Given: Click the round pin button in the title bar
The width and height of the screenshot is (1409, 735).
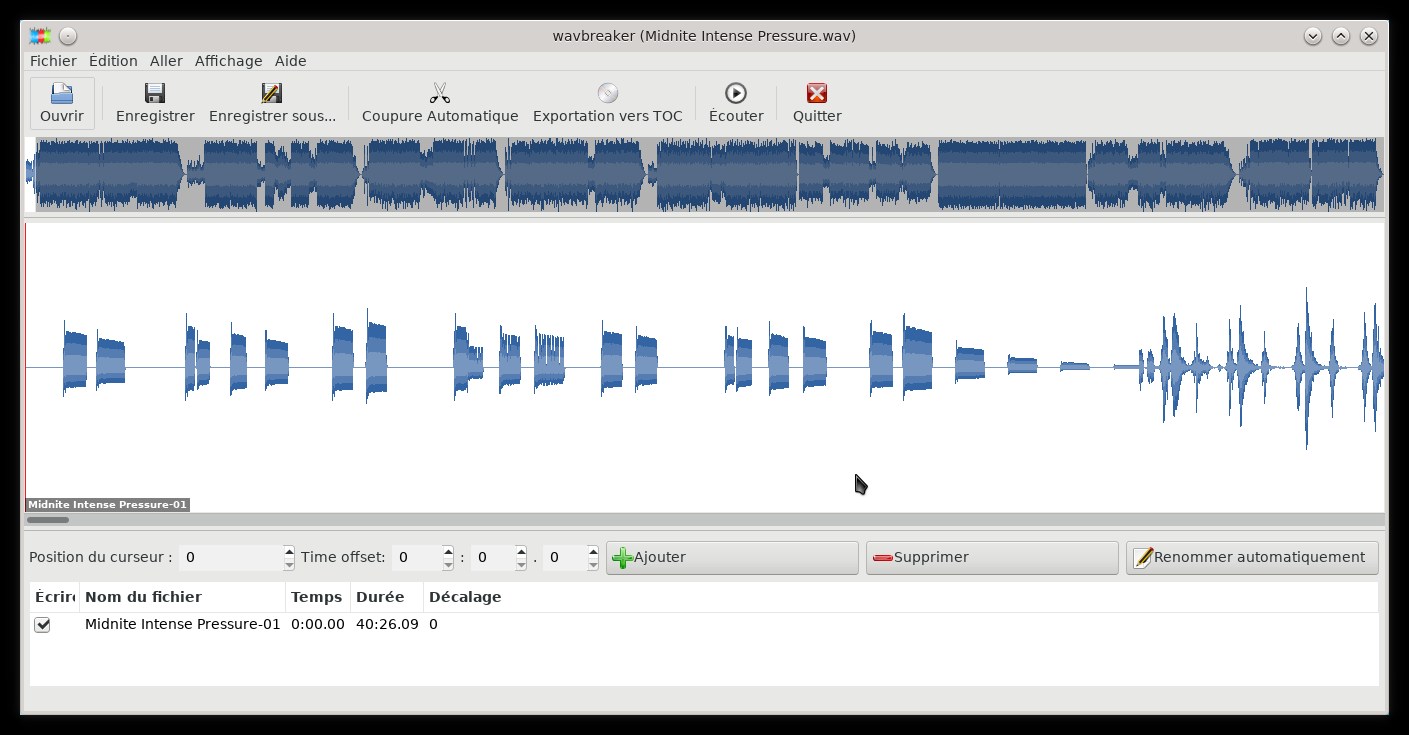Looking at the screenshot, I should coord(68,36).
